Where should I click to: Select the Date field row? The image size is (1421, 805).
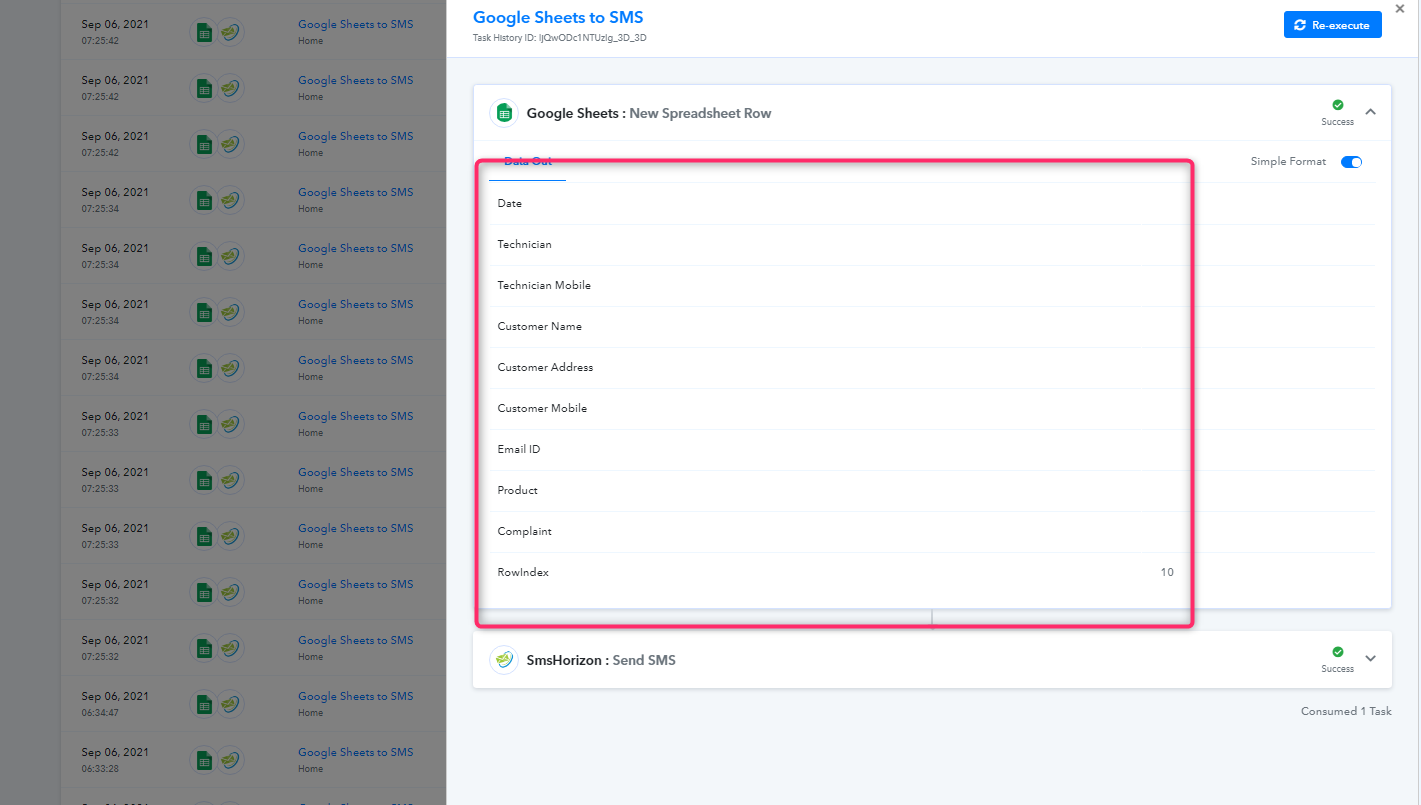click(x=932, y=204)
